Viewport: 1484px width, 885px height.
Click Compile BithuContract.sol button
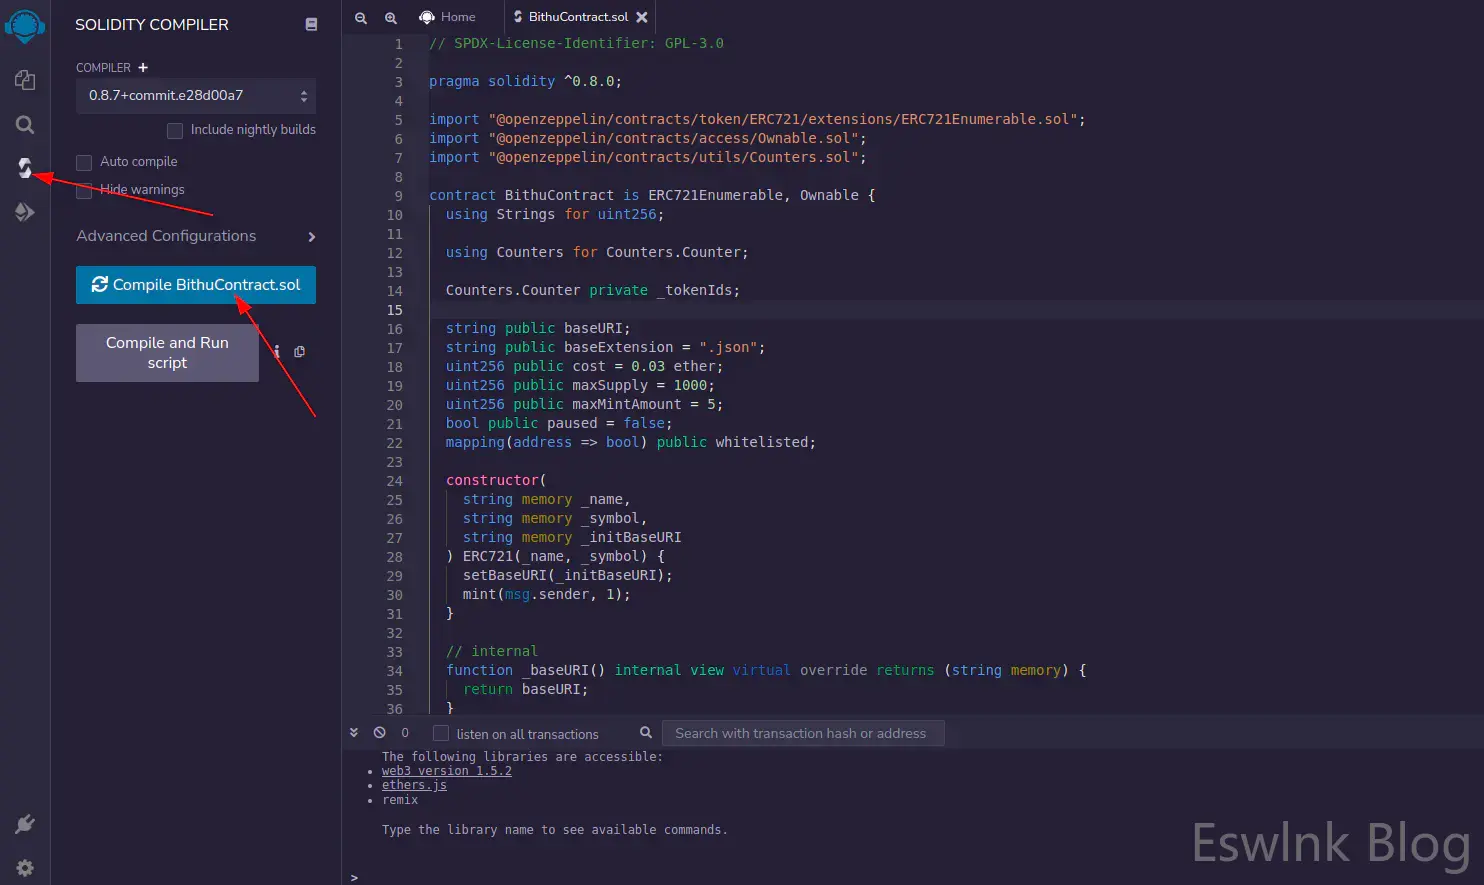tap(196, 285)
